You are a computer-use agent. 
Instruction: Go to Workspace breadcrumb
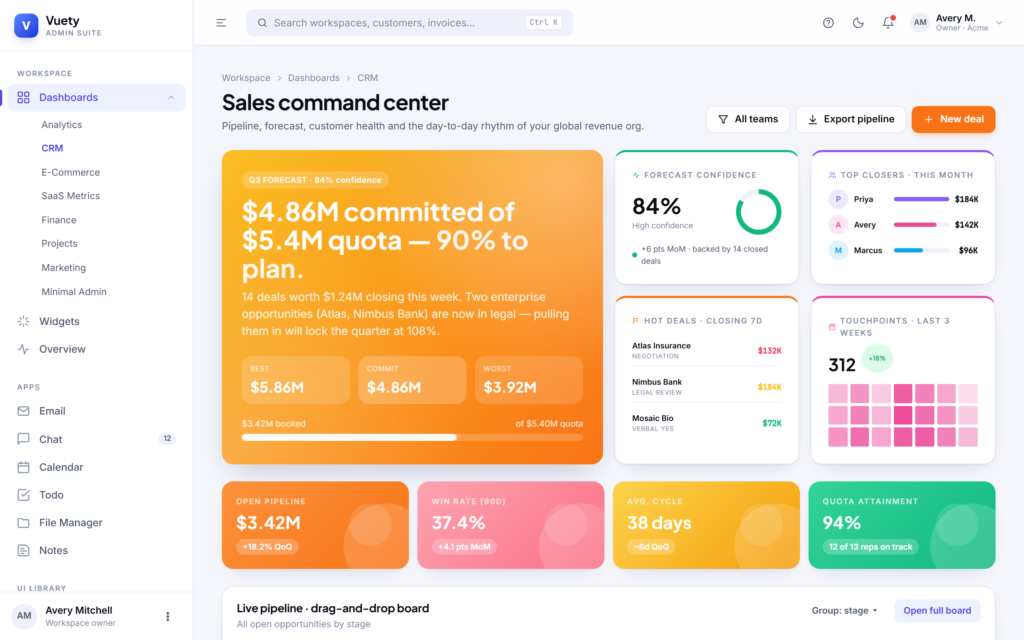click(246, 78)
